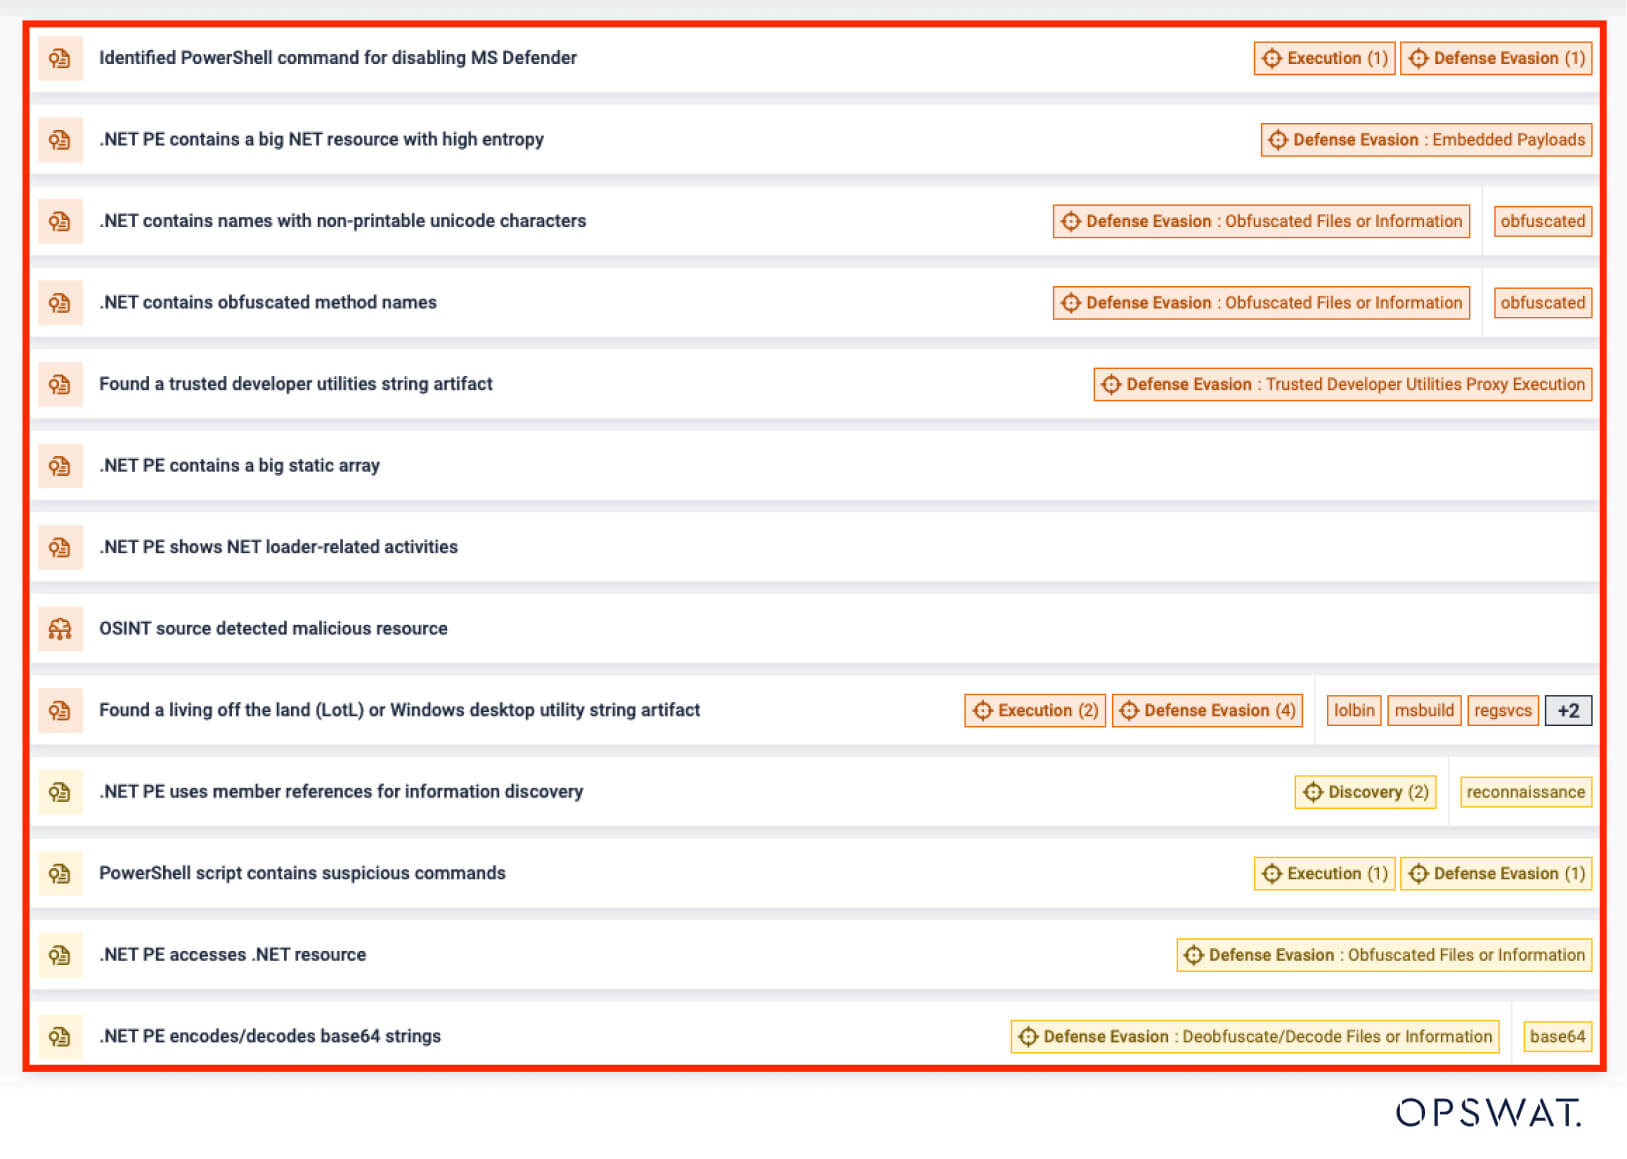Click the icon beside 'Found a trusted developer utilities string artifact'
Screen dimensions: 1627x1159
click(x=60, y=384)
